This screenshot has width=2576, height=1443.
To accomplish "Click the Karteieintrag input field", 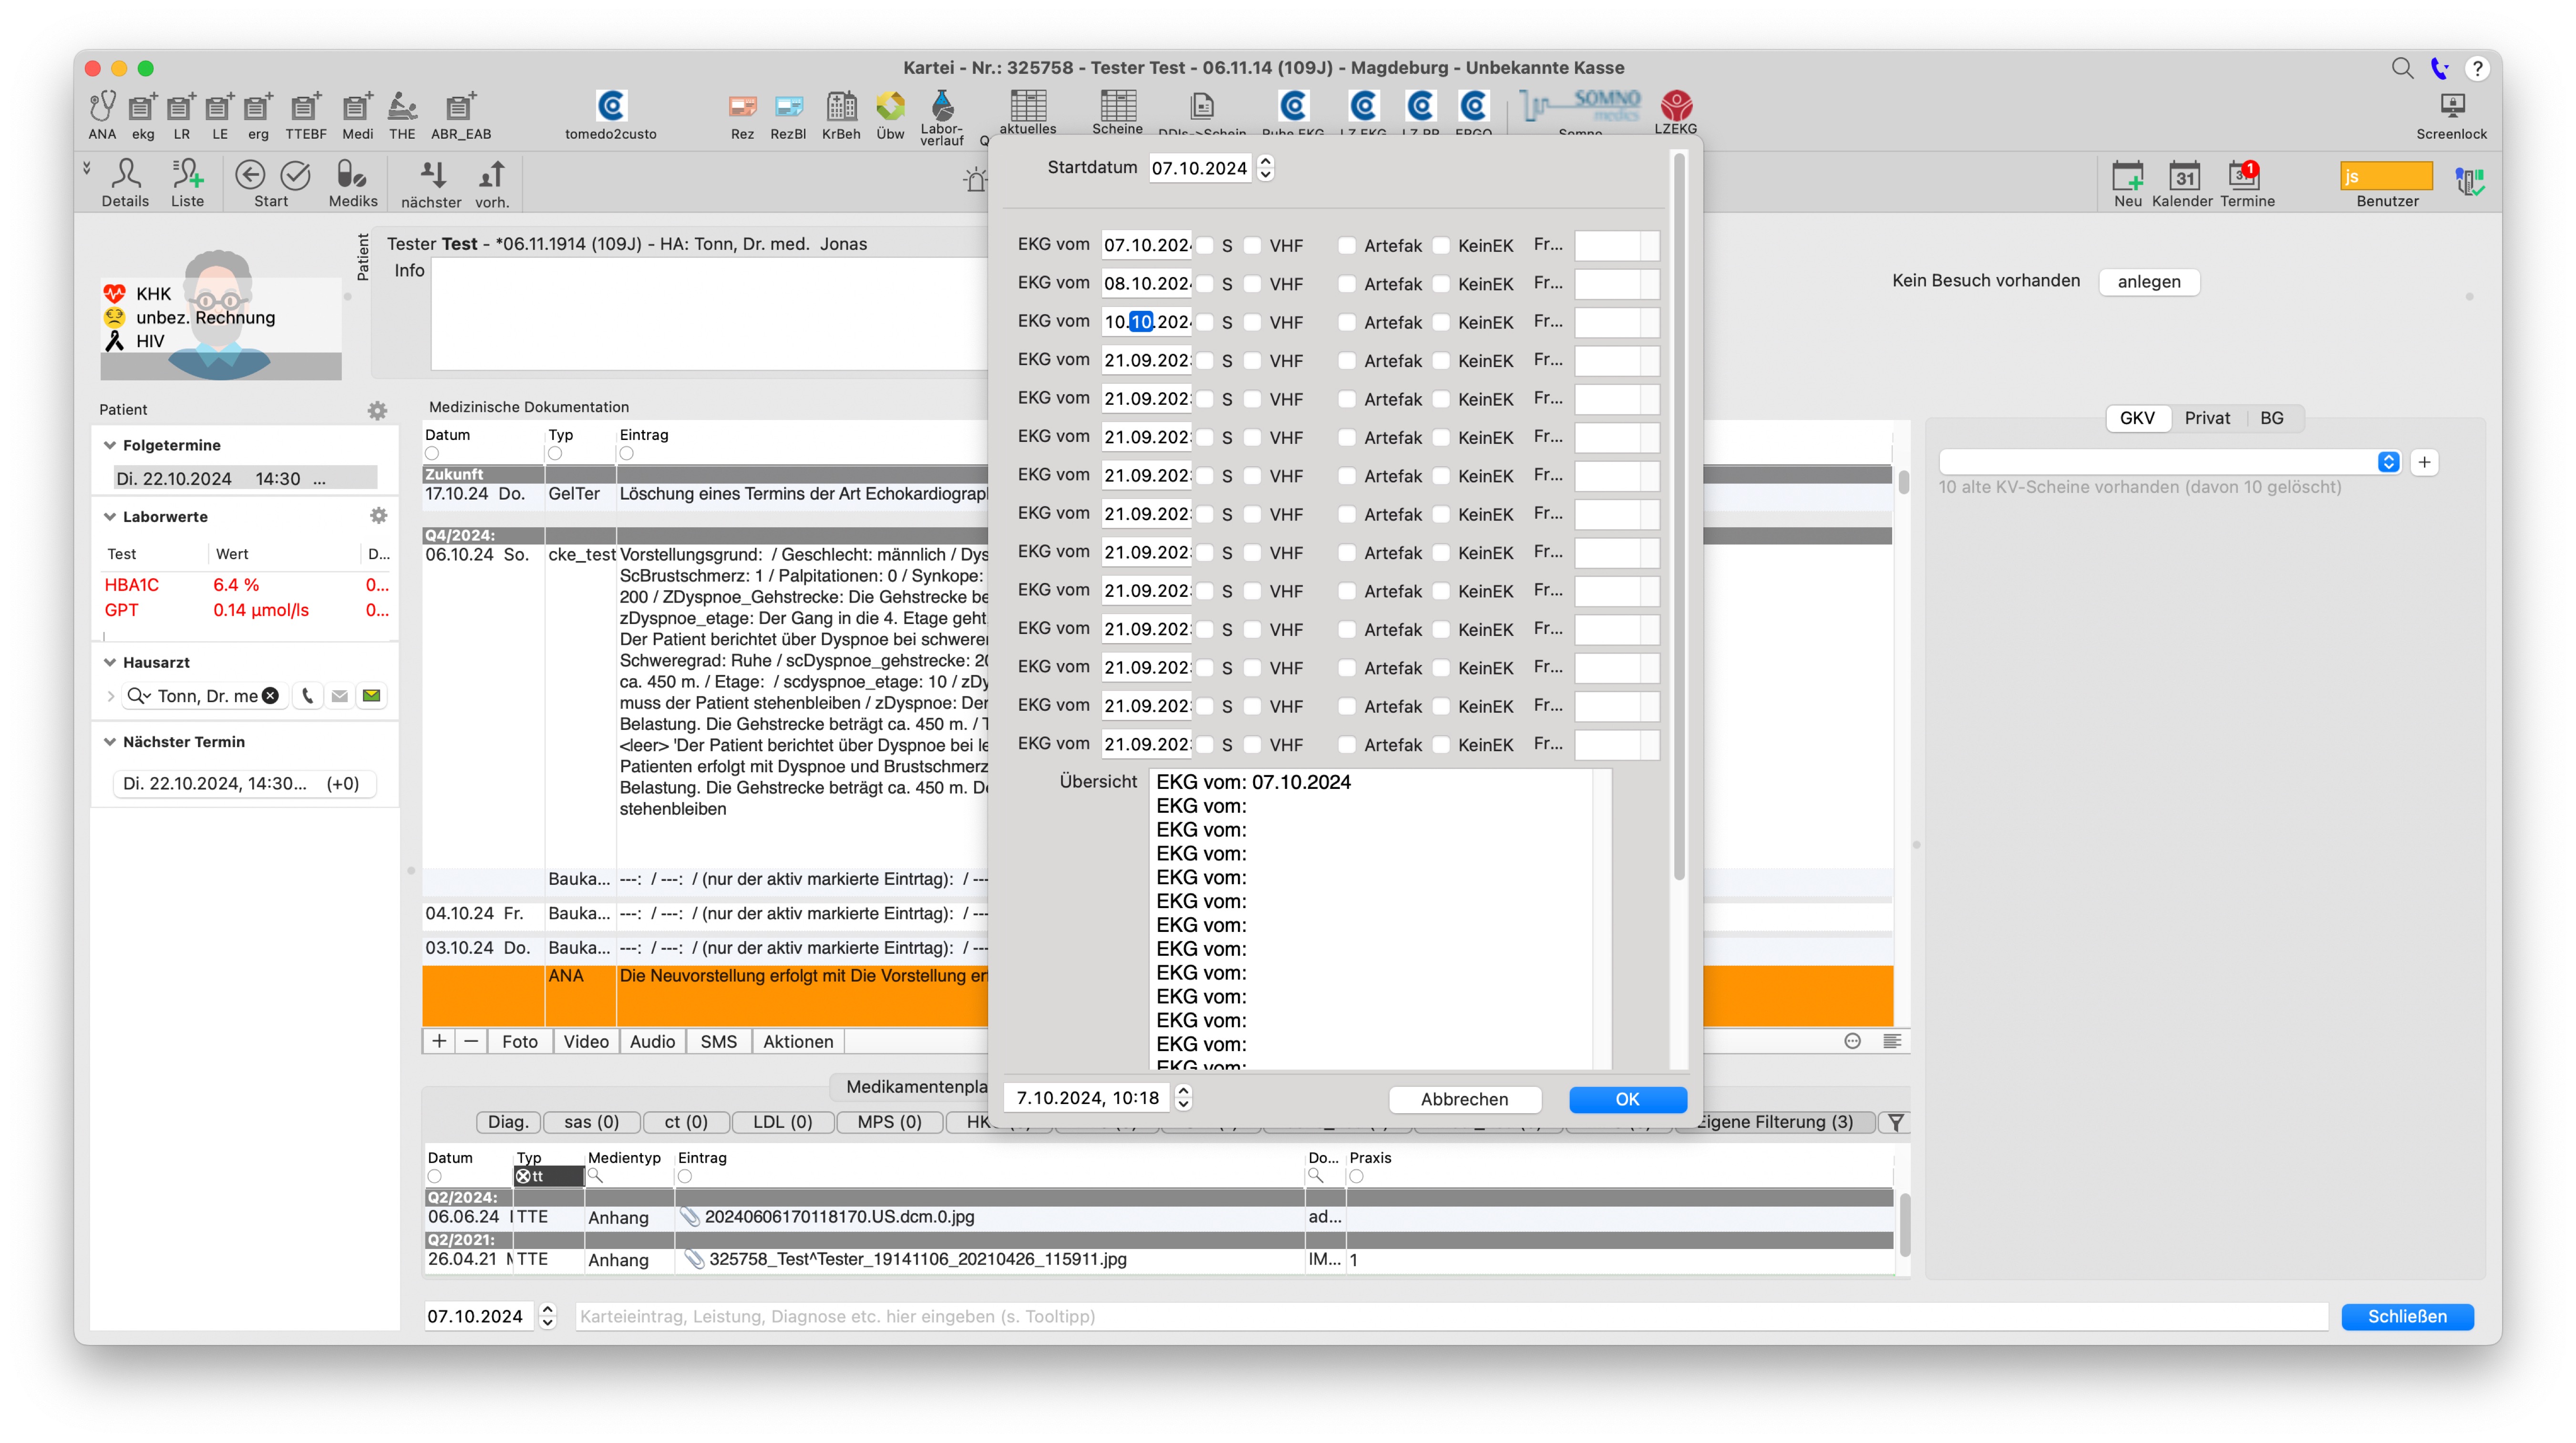I will pyautogui.click(x=1451, y=1316).
